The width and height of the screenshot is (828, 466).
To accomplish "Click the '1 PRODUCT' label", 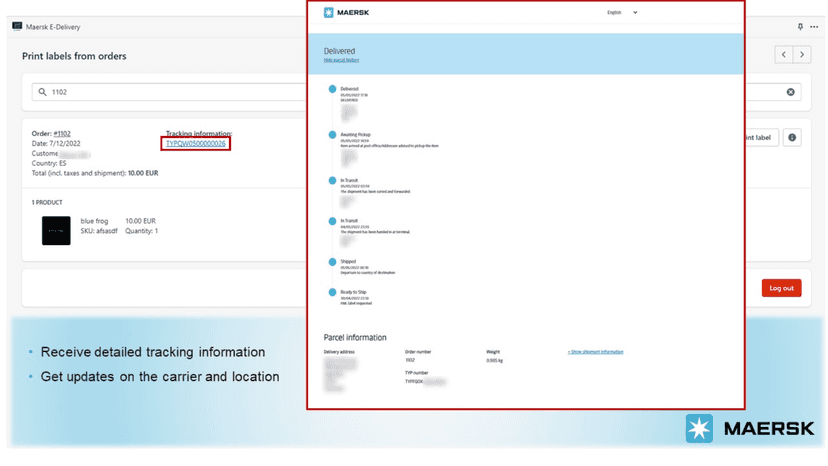I will (x=47, y=202).
